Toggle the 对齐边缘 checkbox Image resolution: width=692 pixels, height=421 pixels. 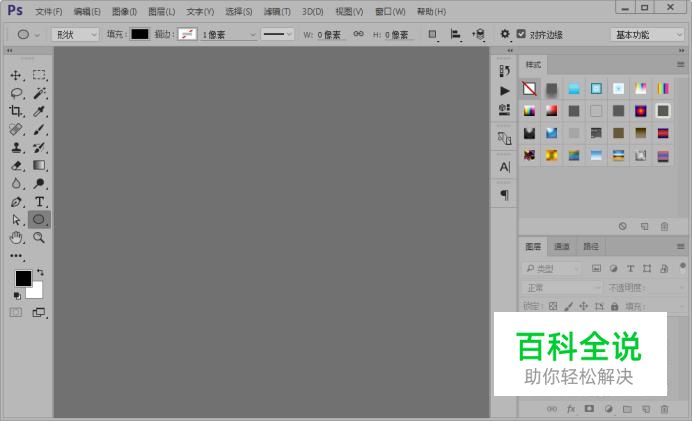click(521, 34)
